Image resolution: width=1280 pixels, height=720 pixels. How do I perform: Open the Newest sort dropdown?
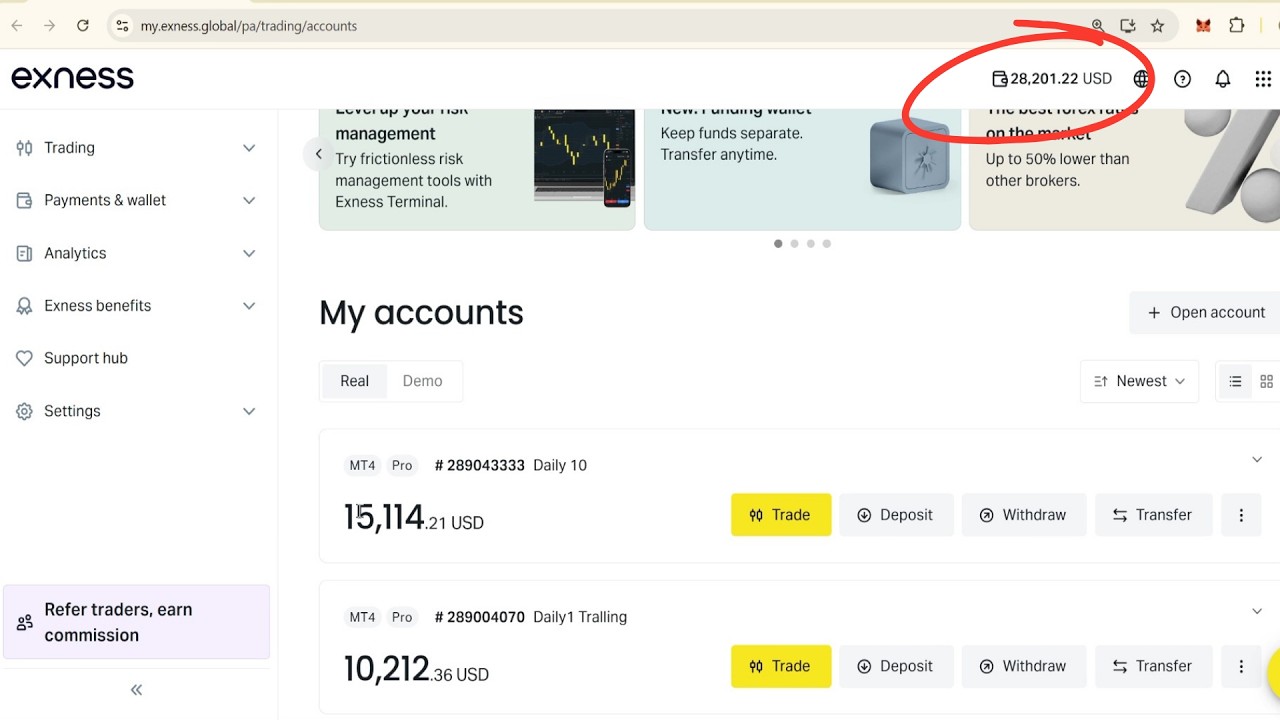click(1139, 382)
